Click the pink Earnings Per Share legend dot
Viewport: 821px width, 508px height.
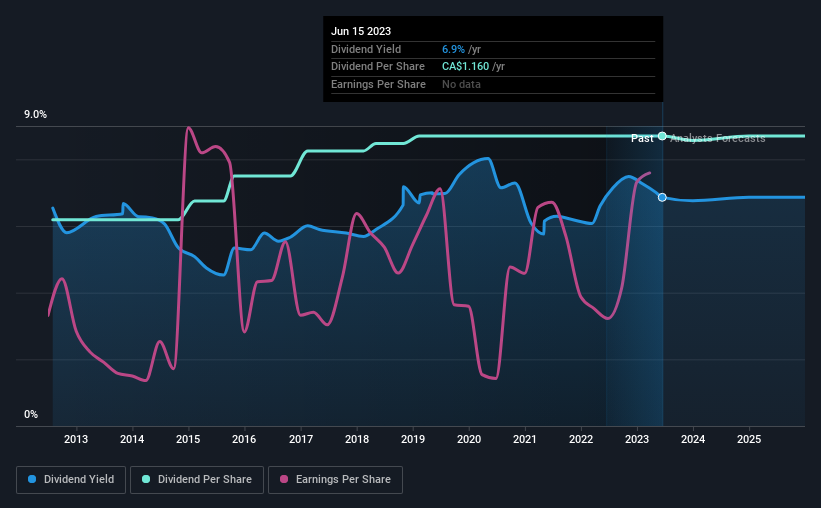point(284,479)
